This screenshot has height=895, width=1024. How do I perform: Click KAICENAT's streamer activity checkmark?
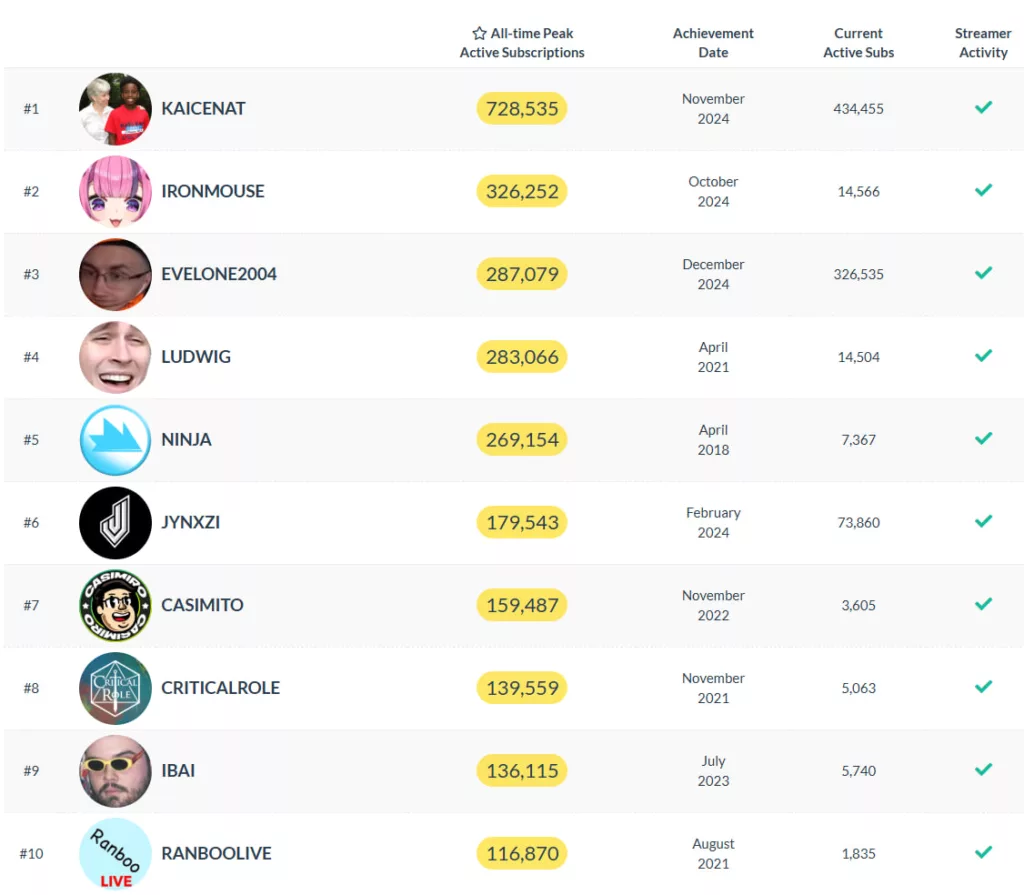[984, 107]
